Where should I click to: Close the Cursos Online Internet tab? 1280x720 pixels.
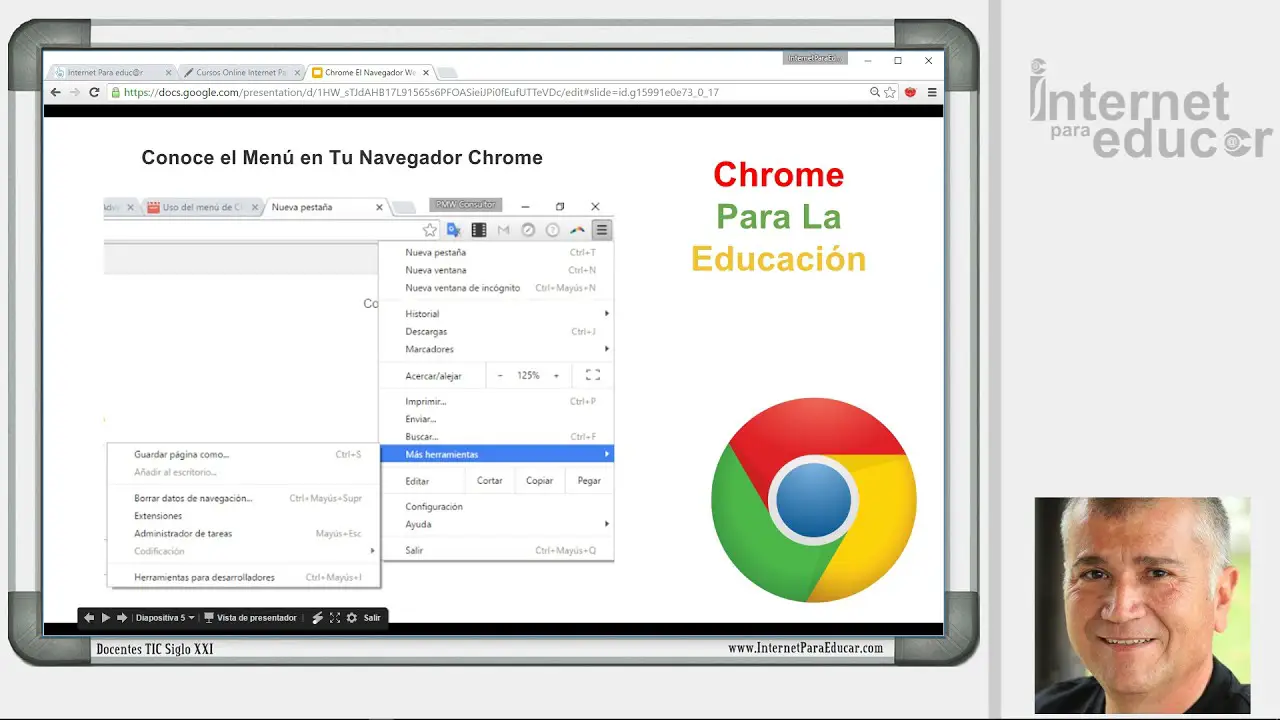297,72
